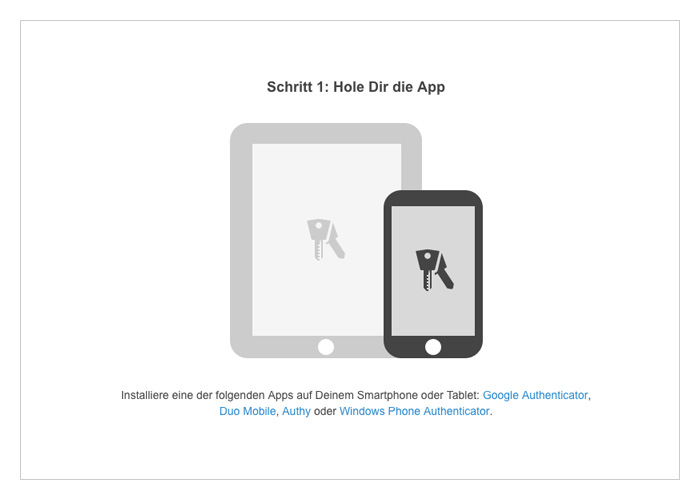The width and height of the screenshot is (700, 500).
Task: Click the phone's gray screen area
Action: (433, 271)
